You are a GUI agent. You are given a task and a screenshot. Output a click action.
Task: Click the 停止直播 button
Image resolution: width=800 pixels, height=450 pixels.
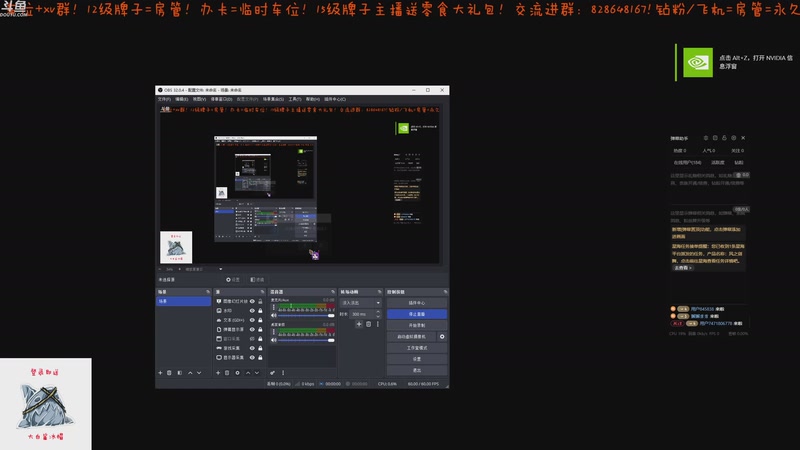[416, 314]
